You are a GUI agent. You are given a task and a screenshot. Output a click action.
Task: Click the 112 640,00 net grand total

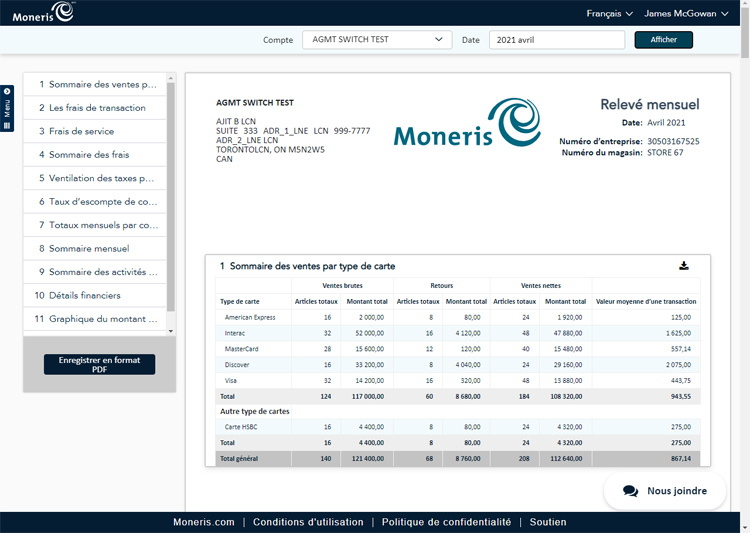566,458
